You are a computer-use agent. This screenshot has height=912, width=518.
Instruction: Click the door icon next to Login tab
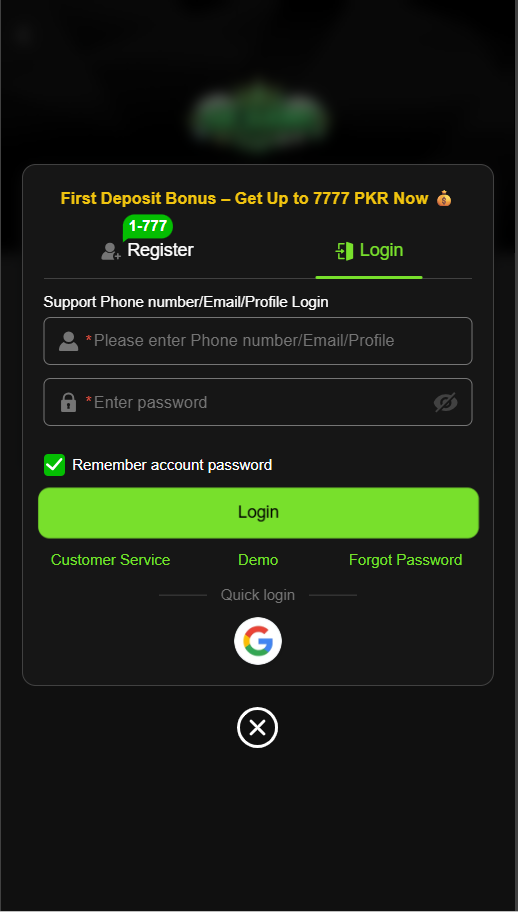[344, 251]
